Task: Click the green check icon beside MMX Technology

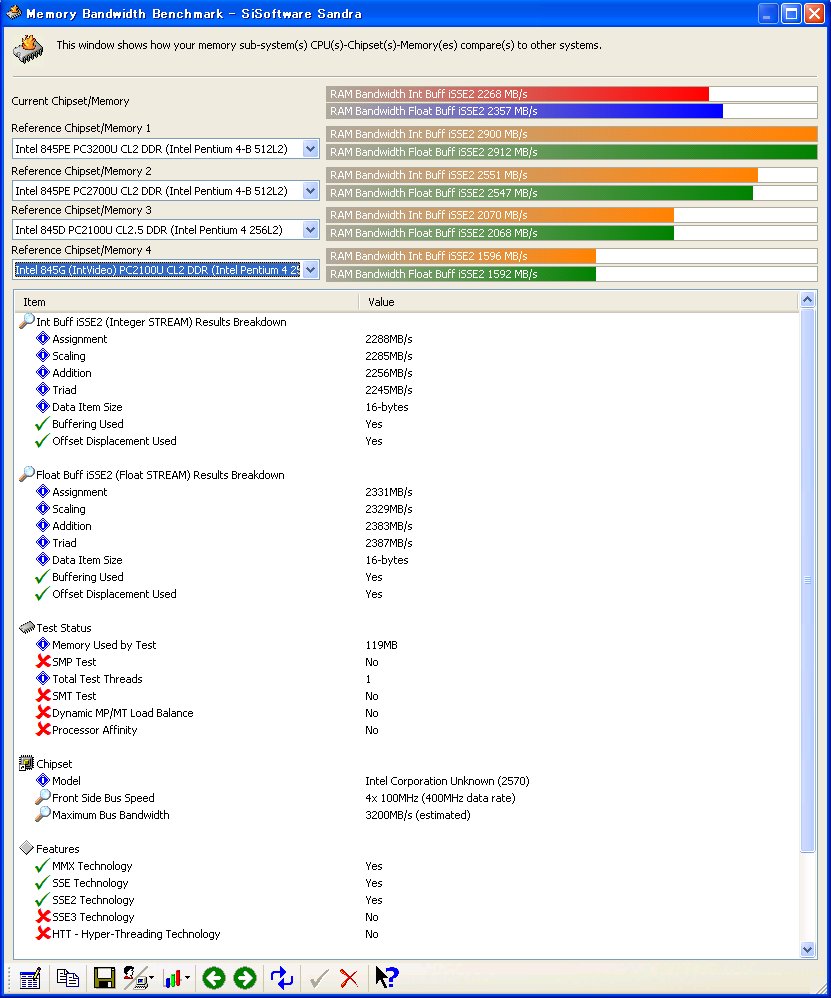Action: tap(42, 866)
